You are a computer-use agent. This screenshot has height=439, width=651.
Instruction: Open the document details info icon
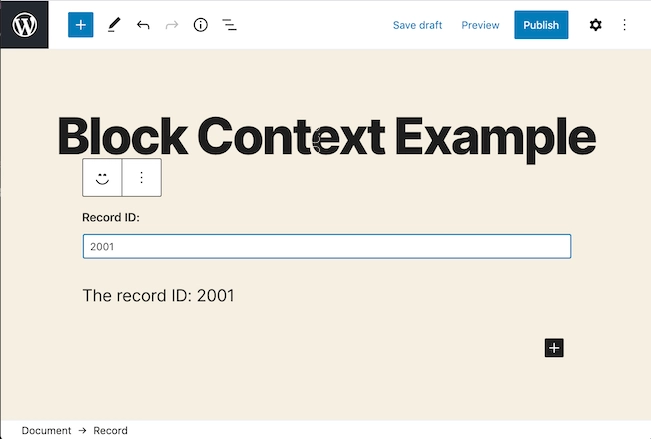[201, 25]
